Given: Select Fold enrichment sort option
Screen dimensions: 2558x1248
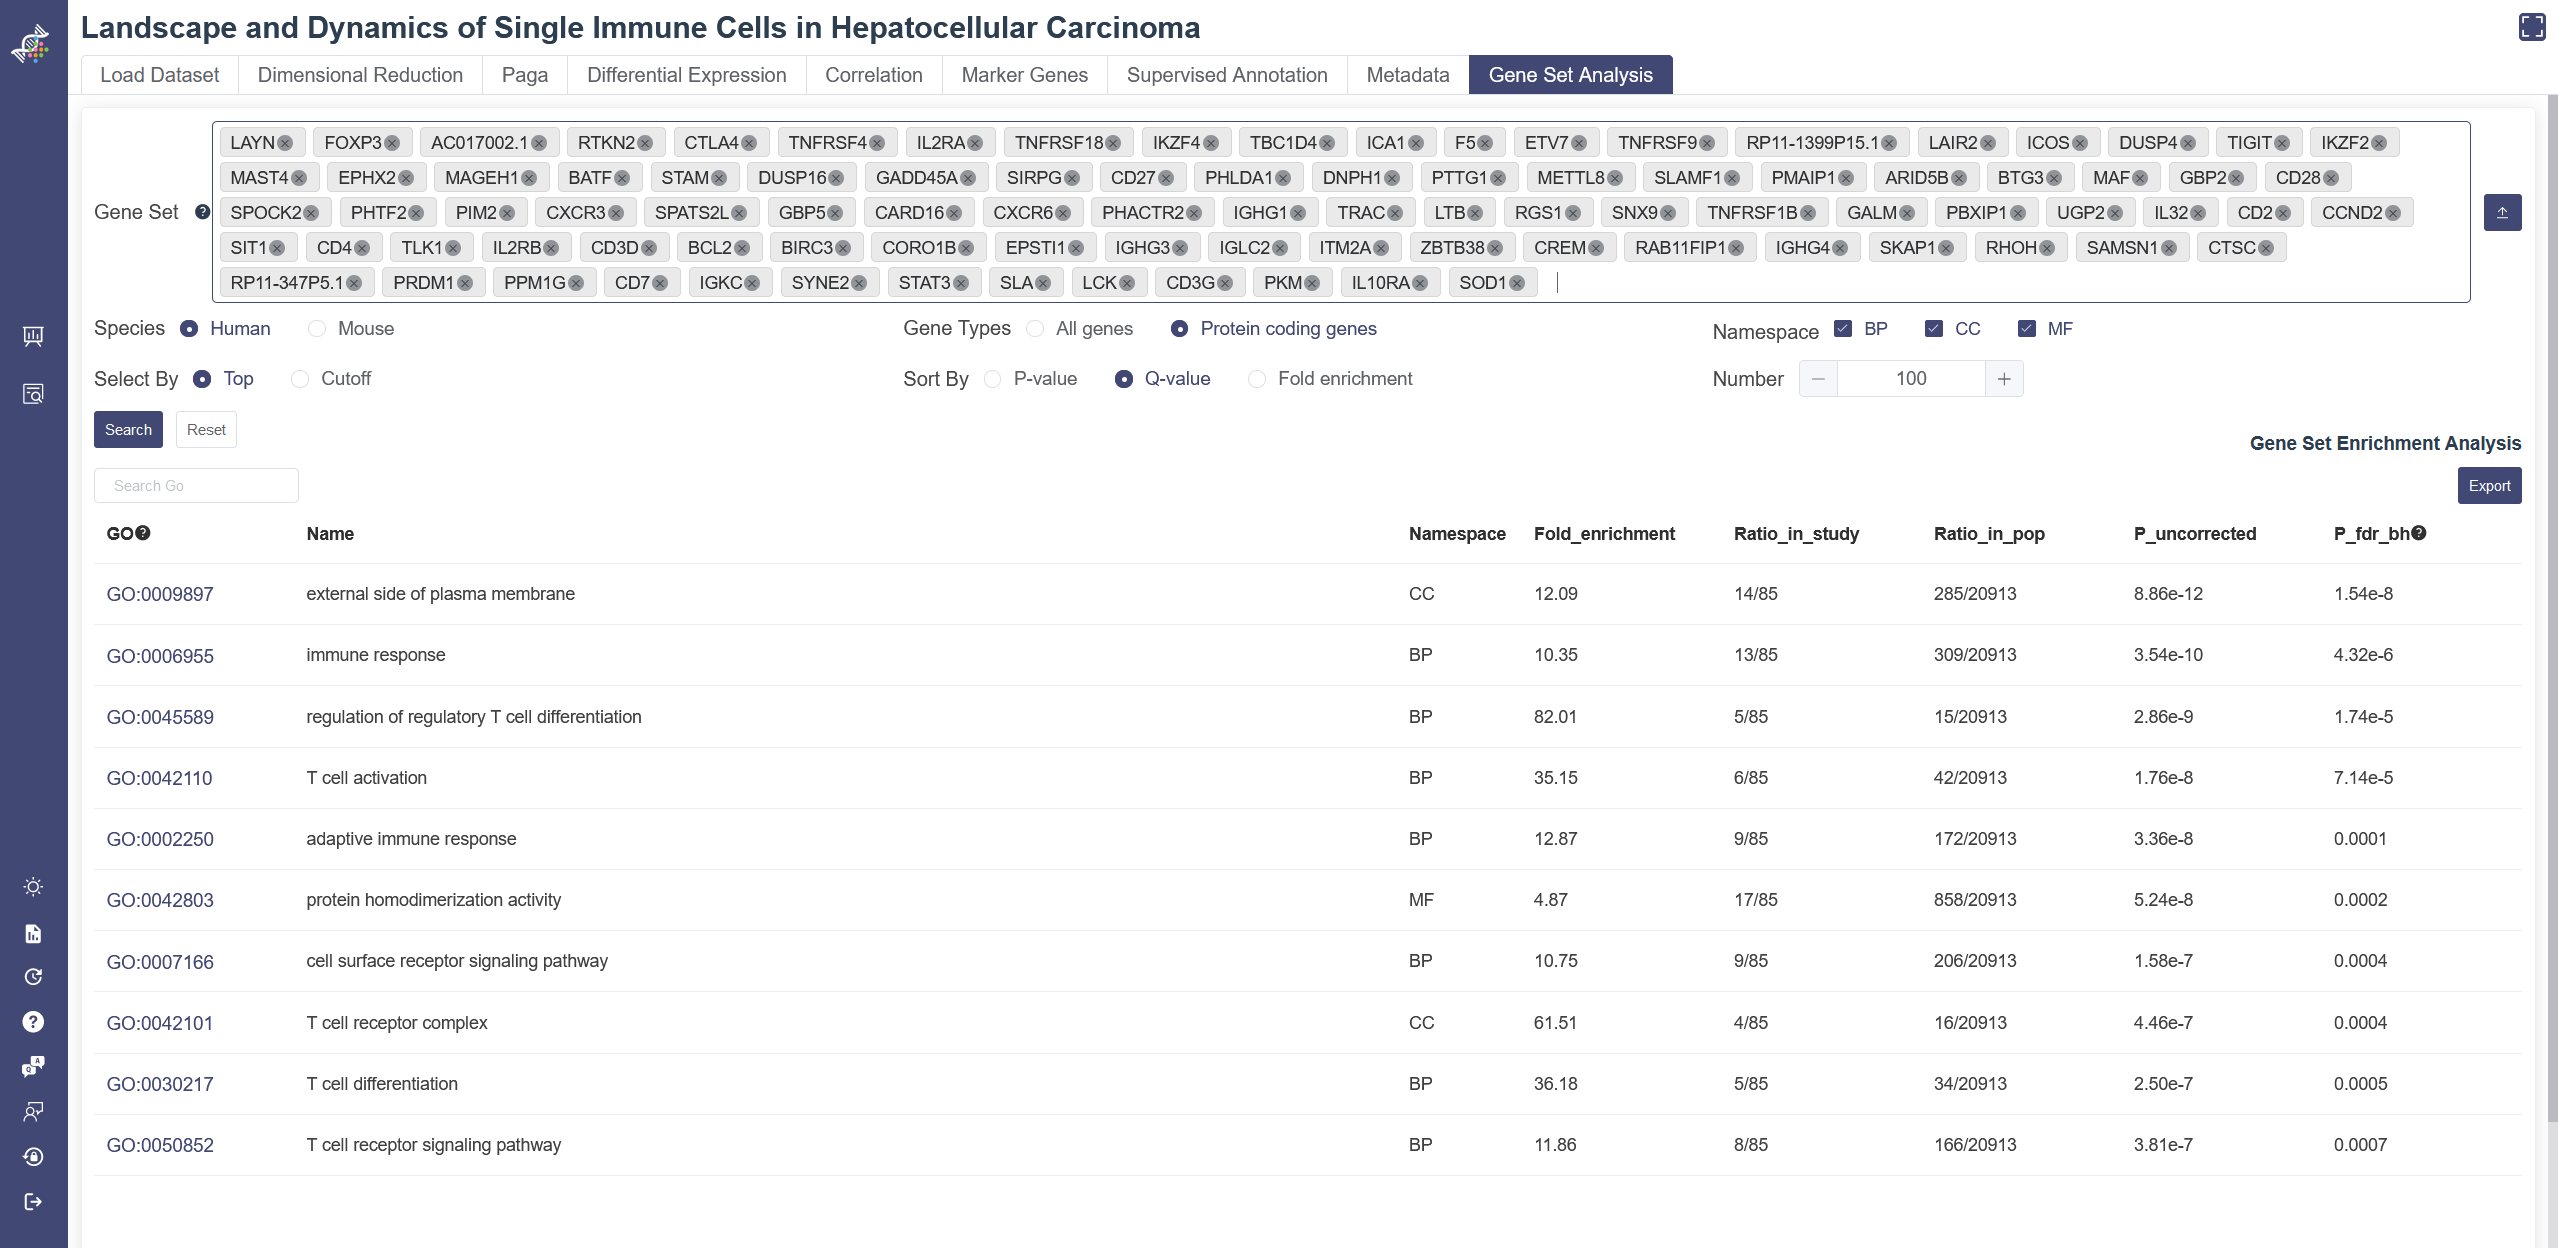Looking at the screenshot, I should (x=1257, y=379).
